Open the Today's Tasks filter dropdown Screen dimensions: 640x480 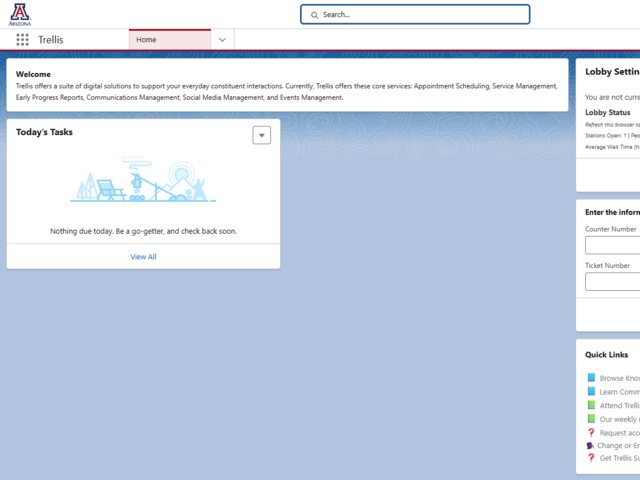[262, 135]
